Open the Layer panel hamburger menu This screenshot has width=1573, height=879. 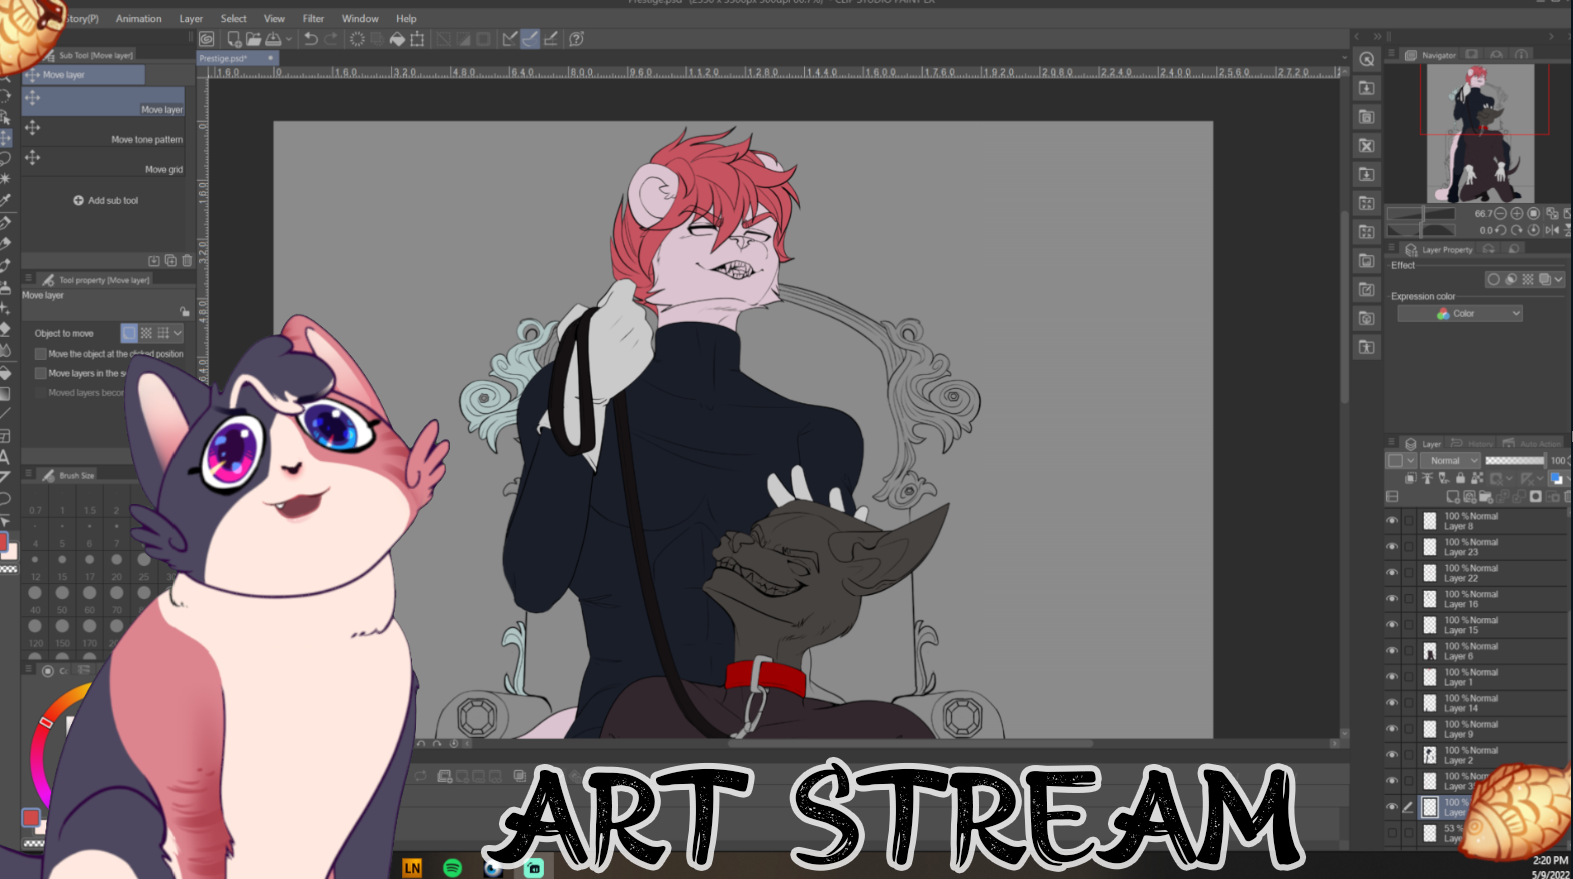[x=1391, y=443]
